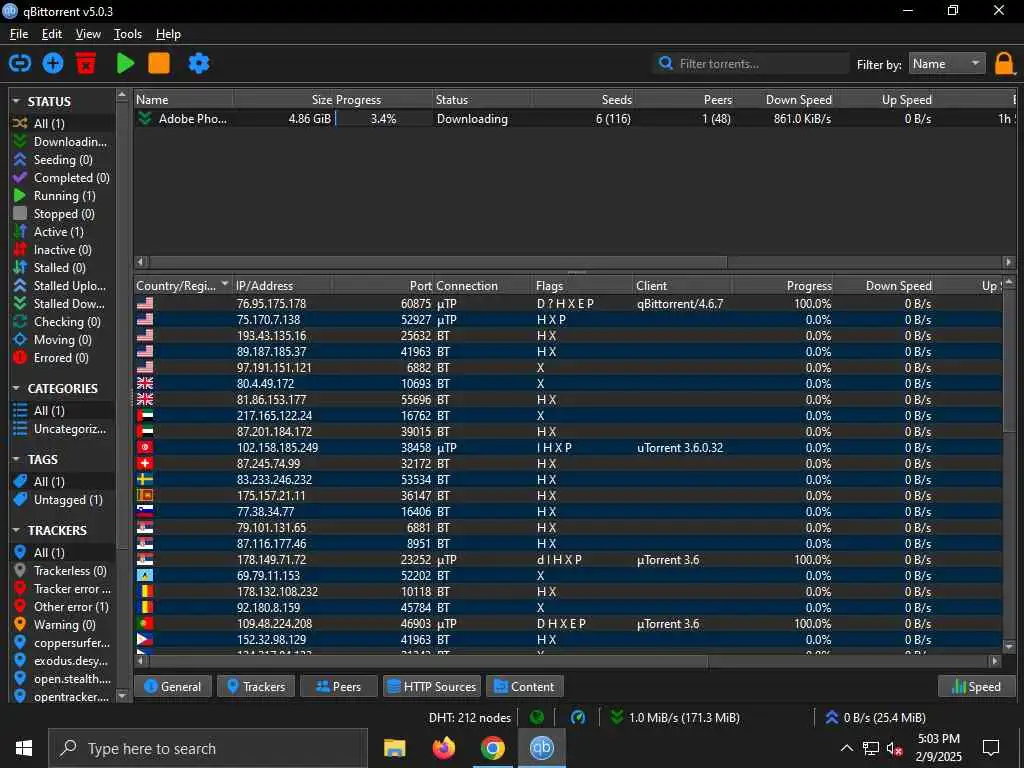Select the Warning (0) tracker filter
1024x768 pixels.
63,624
